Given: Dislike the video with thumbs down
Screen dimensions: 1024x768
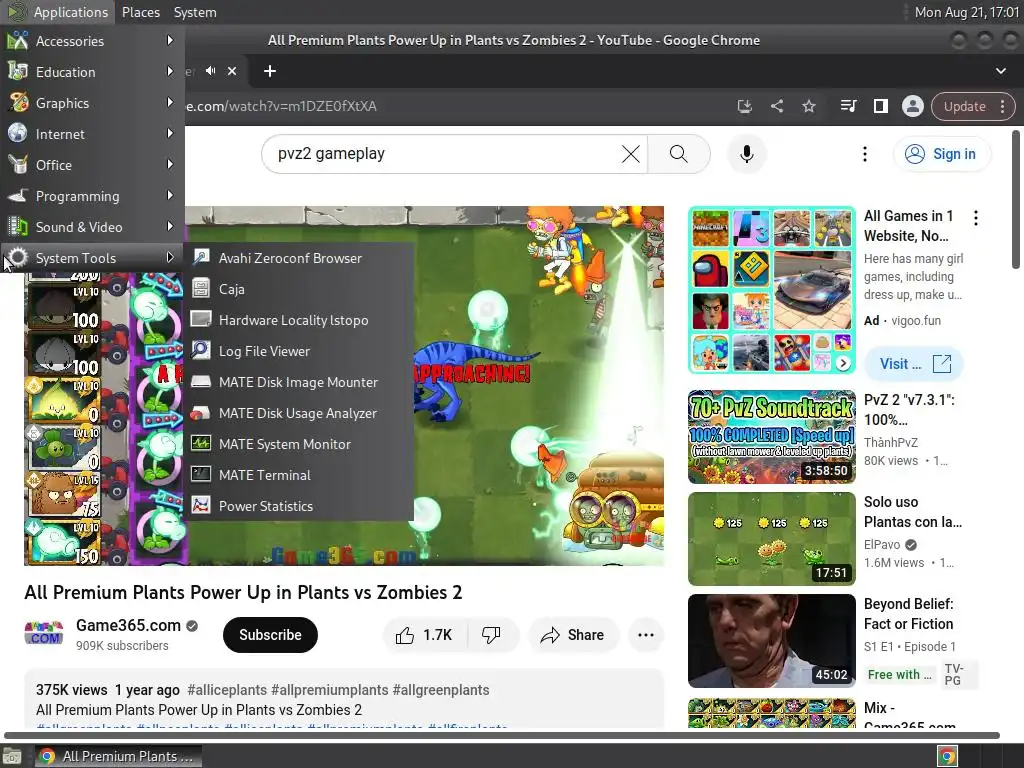Looking at the screenshot, I should point(492,635).
